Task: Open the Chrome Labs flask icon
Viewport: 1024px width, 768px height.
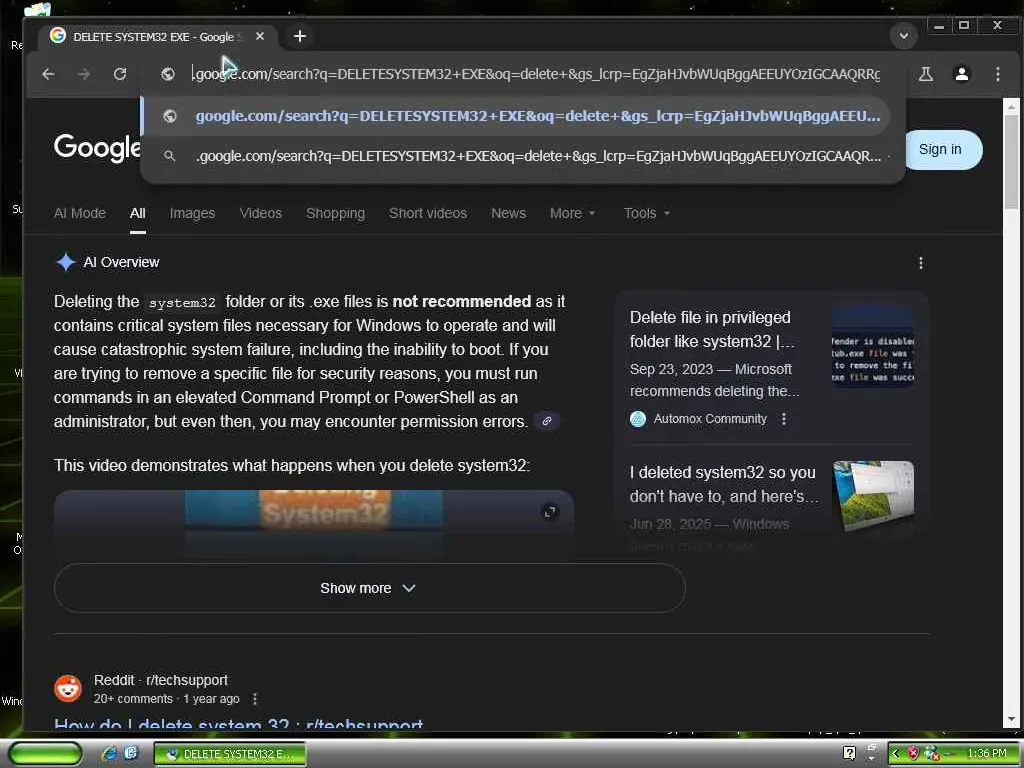Action: [x=925, y=74]
